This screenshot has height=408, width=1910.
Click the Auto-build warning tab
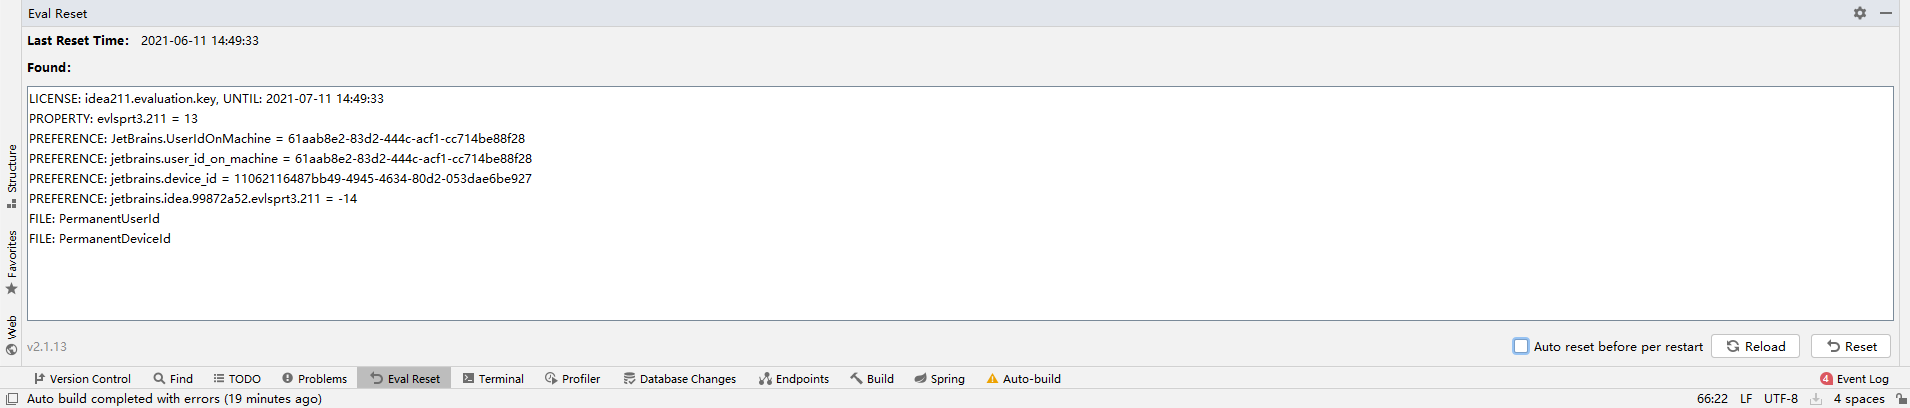coord(1023,379)
